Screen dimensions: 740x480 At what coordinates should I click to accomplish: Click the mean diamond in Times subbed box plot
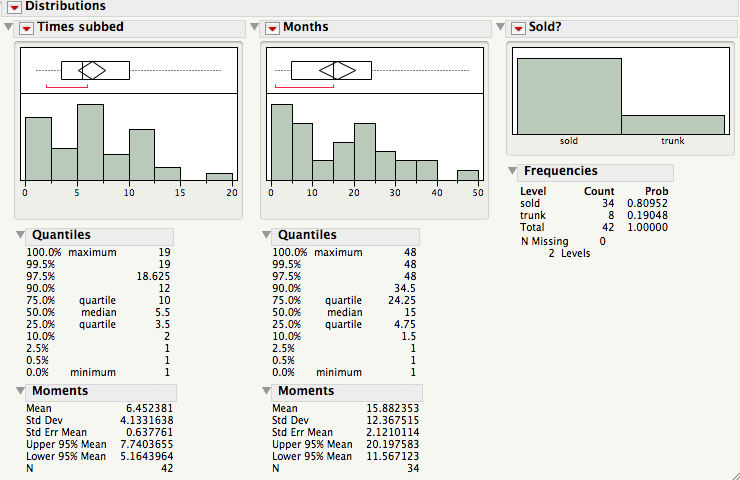(93, 70)
